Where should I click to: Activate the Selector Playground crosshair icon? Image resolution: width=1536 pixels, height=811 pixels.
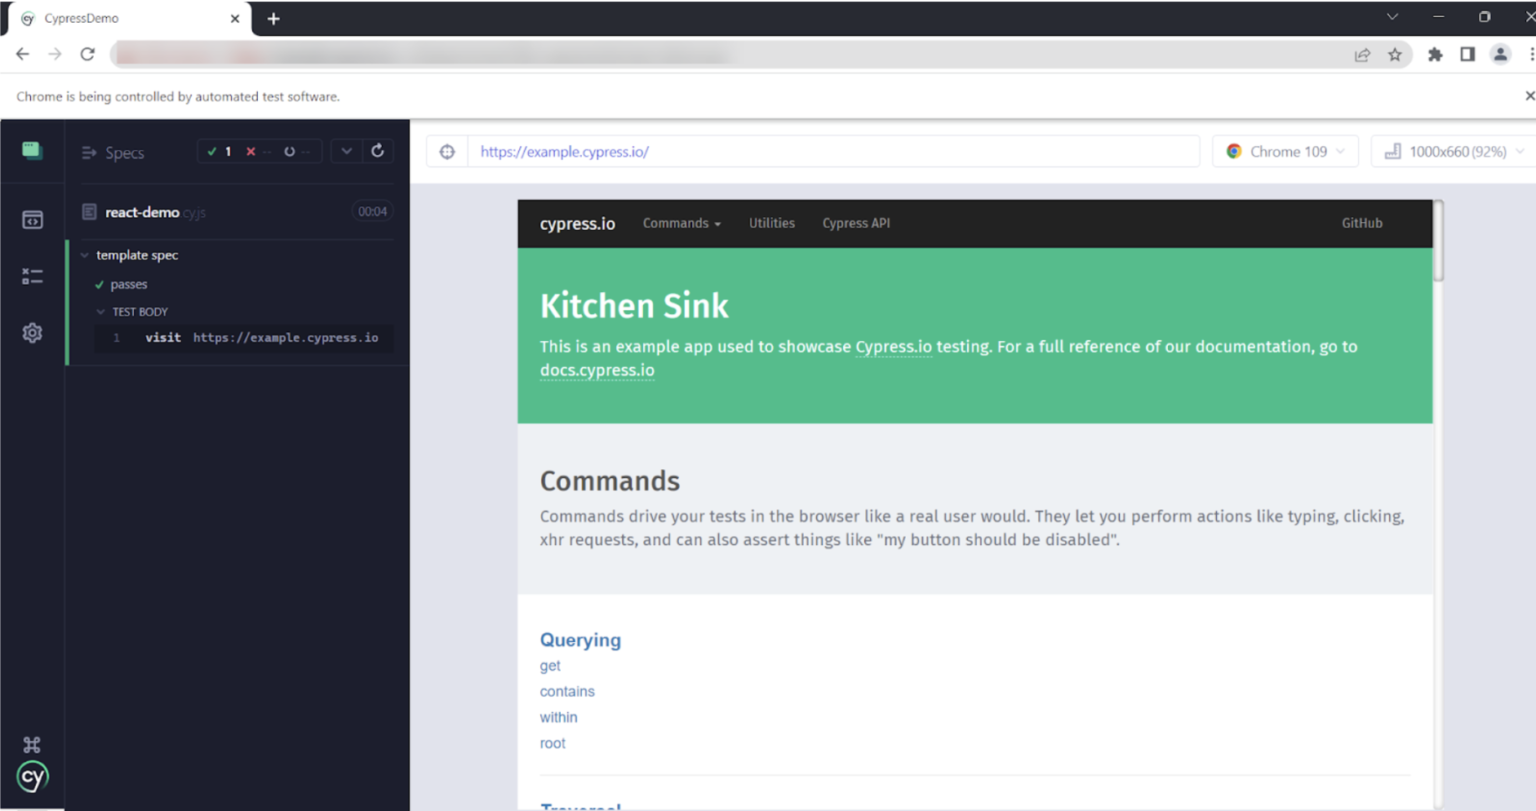pos(446,151)
